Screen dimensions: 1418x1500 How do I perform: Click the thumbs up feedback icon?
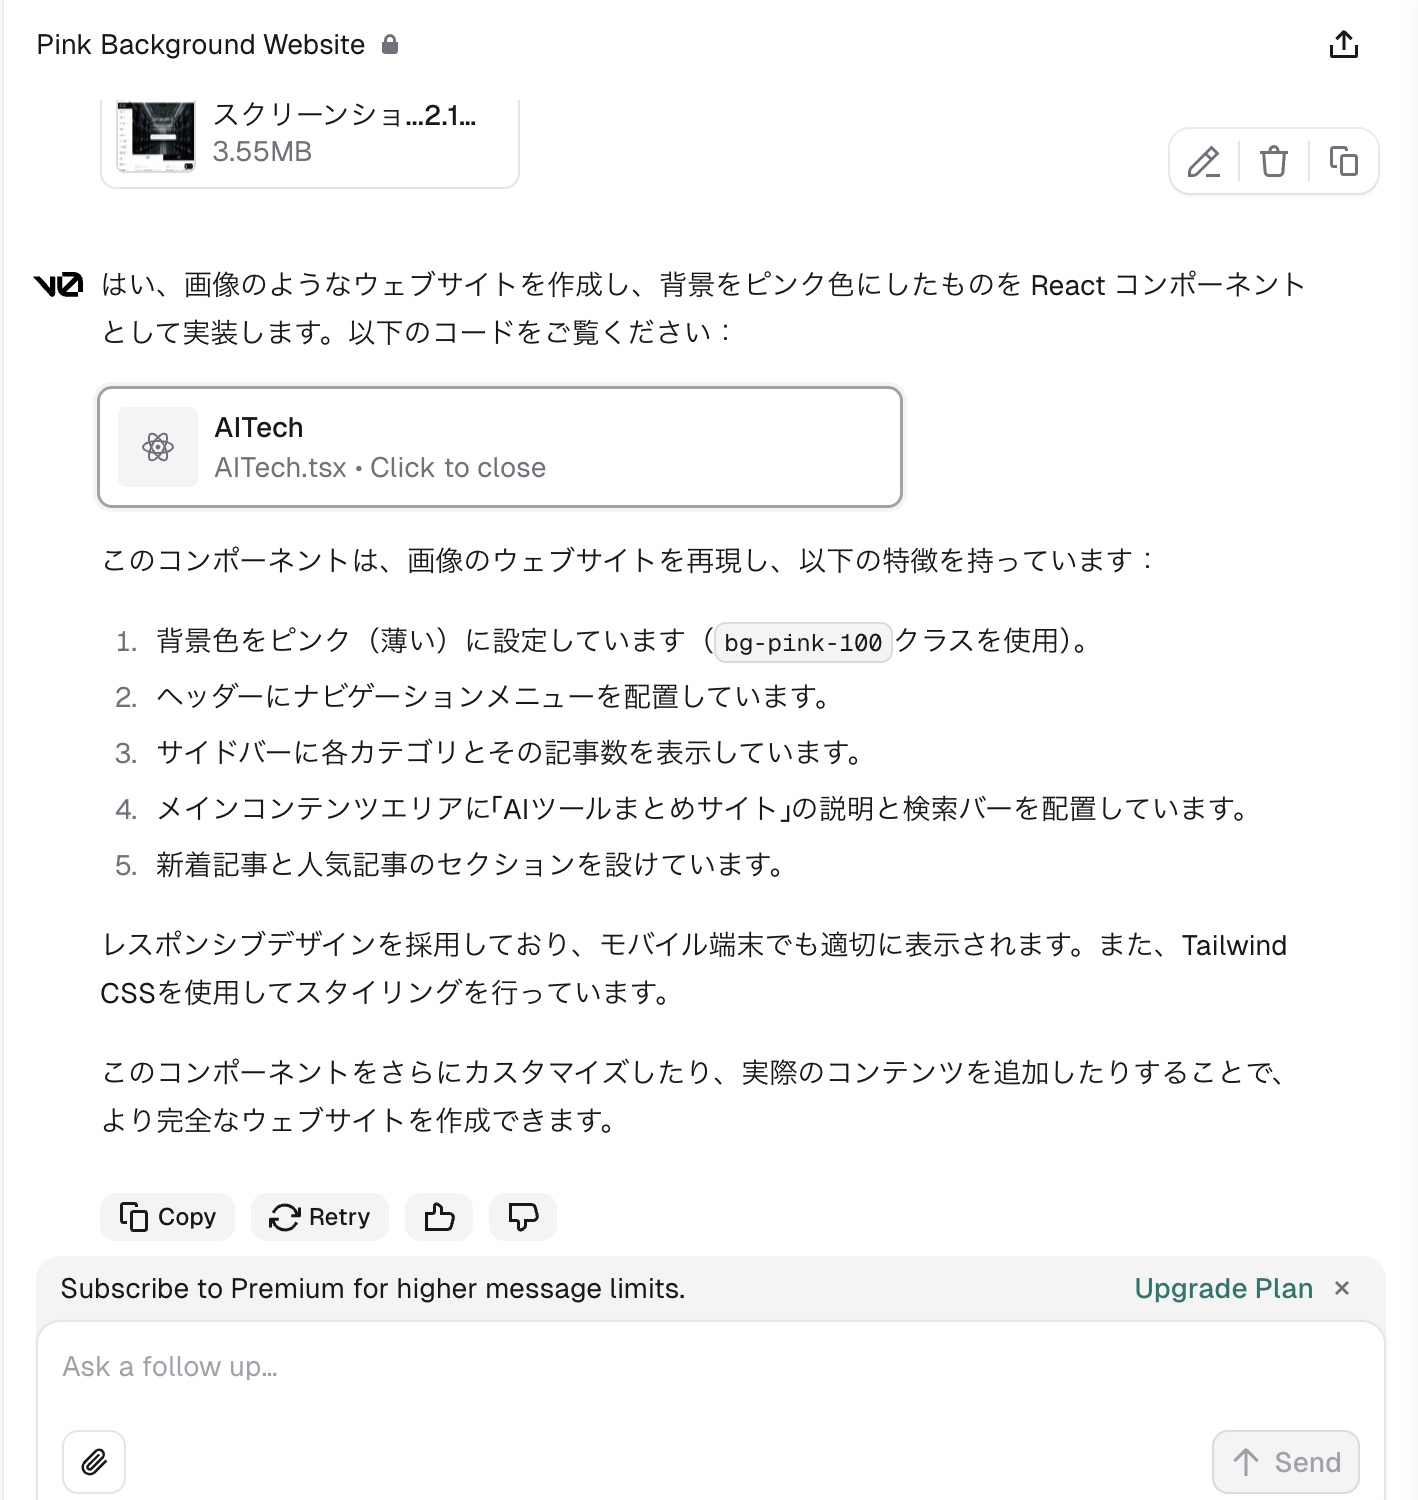[439, 1217]
